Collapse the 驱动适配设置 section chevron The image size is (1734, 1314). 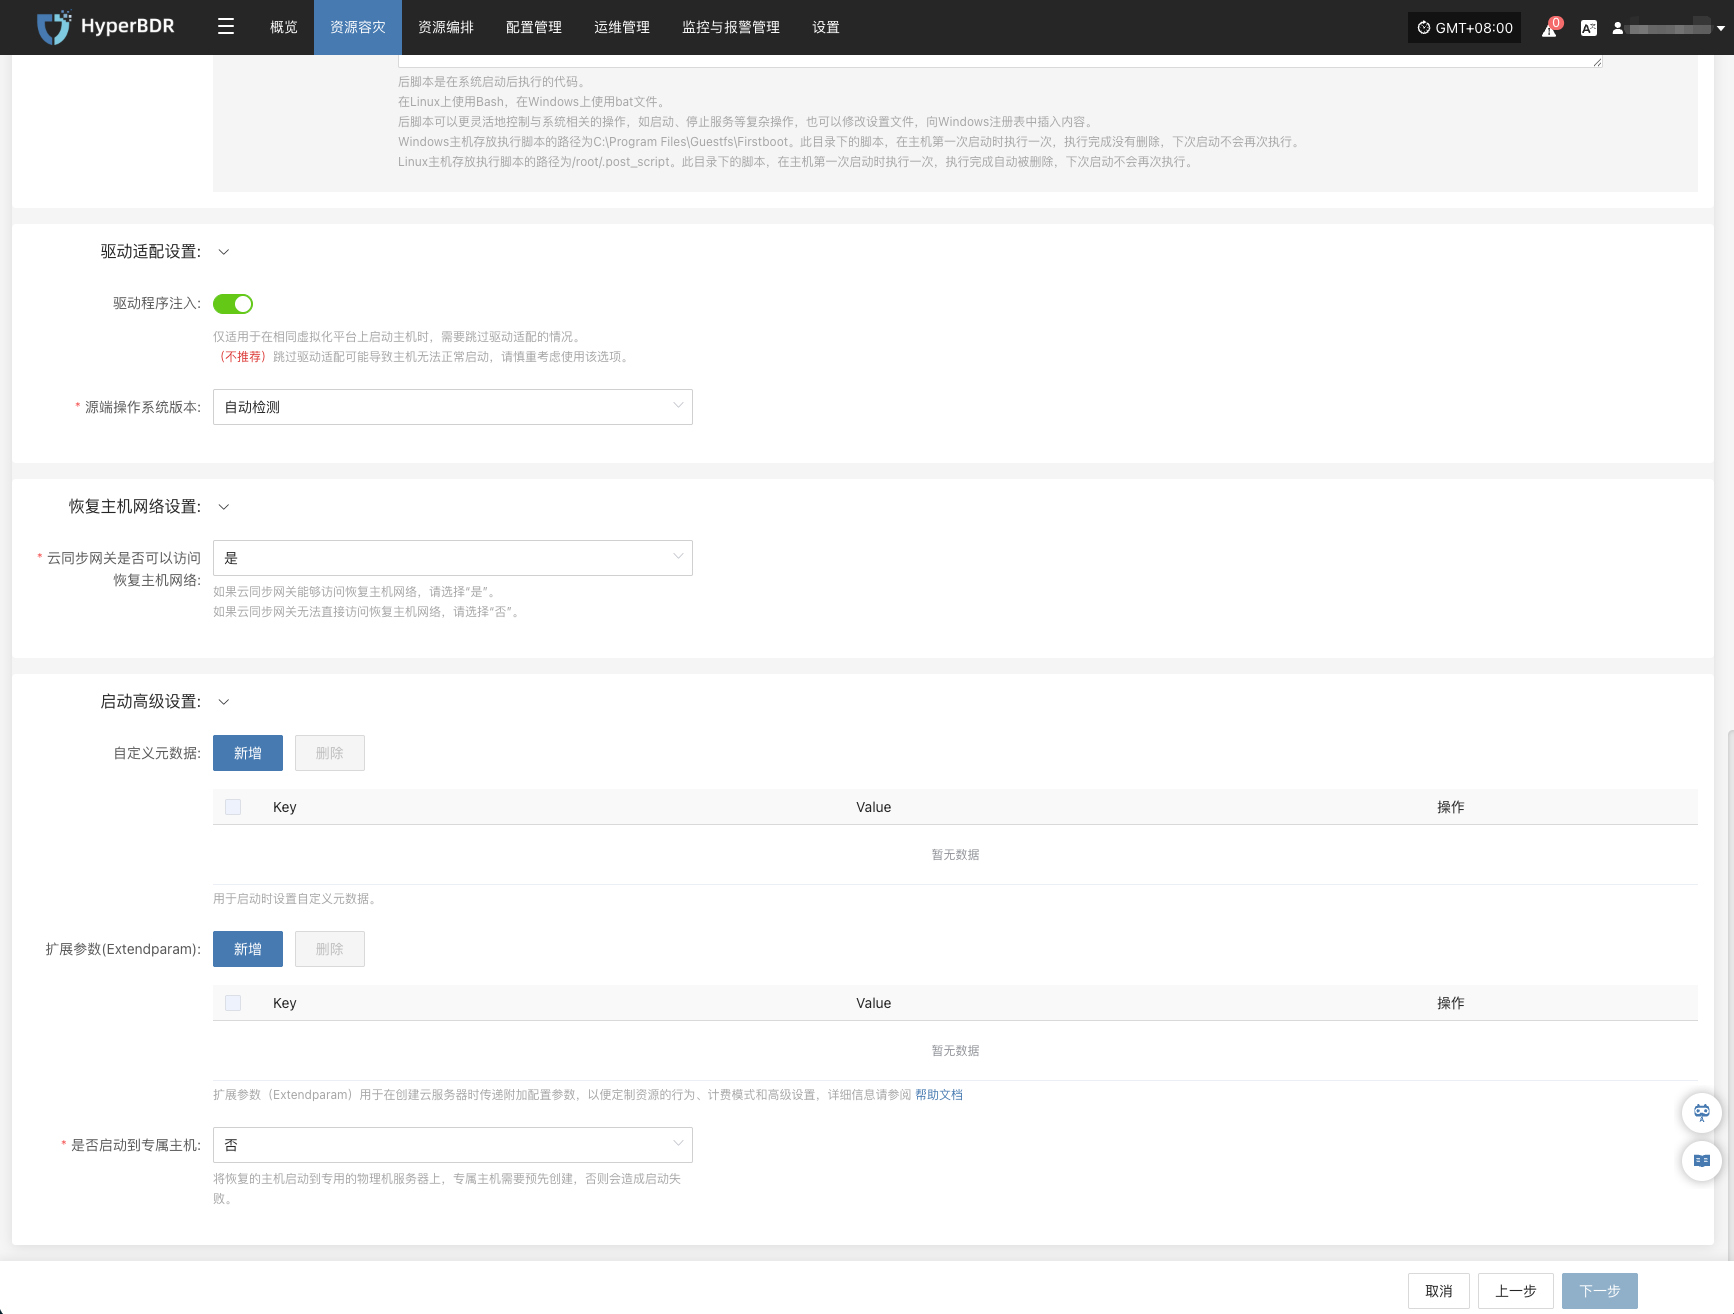(224, 252)
